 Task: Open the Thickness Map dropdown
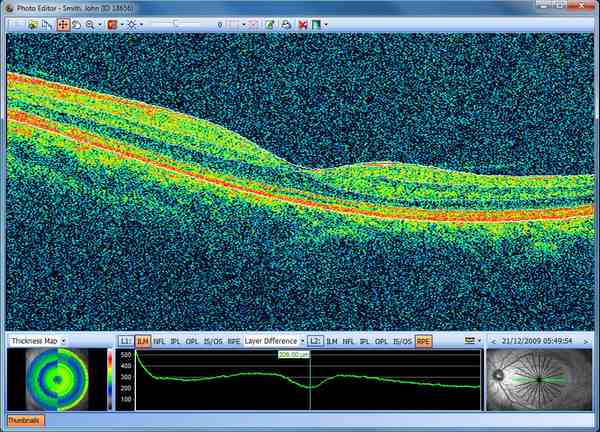click(64, 341)
